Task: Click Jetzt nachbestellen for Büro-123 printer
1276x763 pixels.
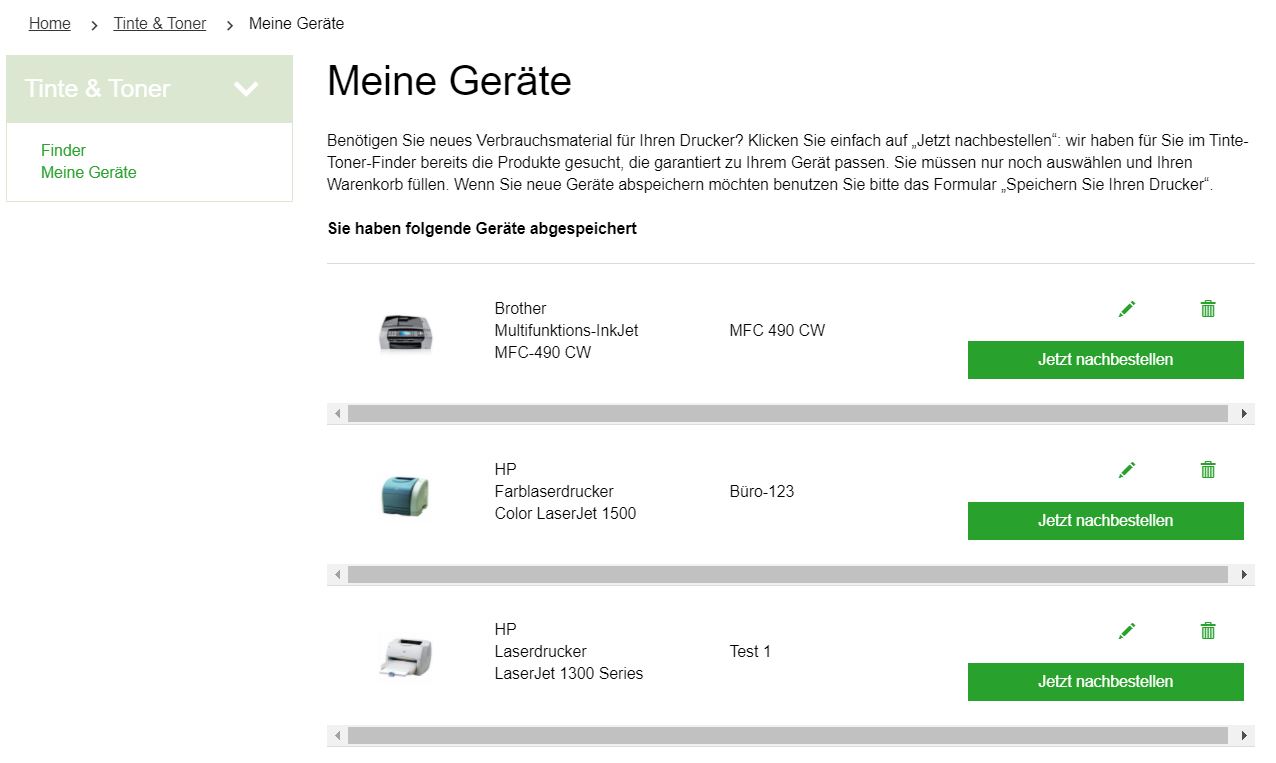Action: [x=1105, y=521]
